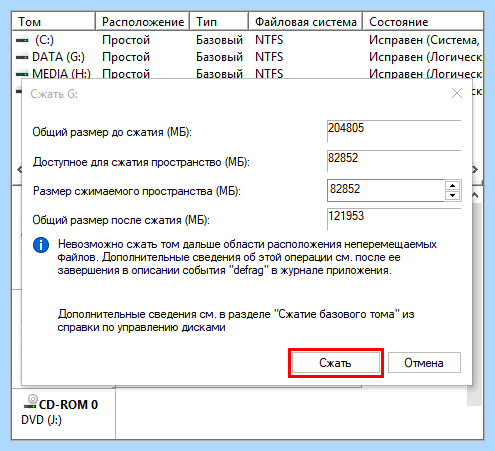Select the MEDIA (H:) volume row
The height and width of the screenshot is (451, 495).
(248, 73)
